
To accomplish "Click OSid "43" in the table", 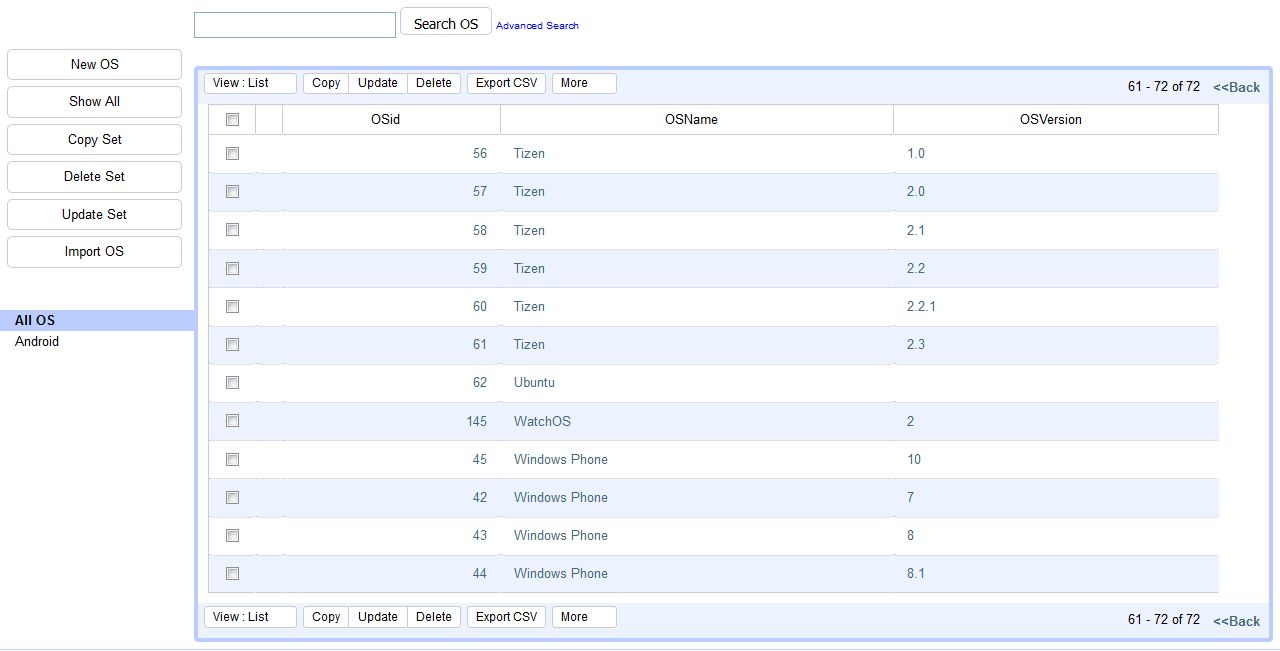I will 480,535.
